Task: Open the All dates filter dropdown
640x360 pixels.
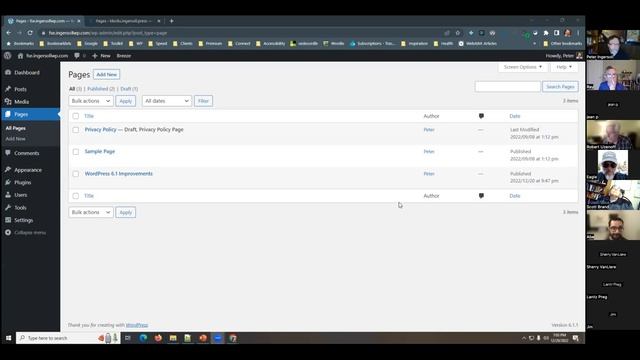Action: (167, 101)
